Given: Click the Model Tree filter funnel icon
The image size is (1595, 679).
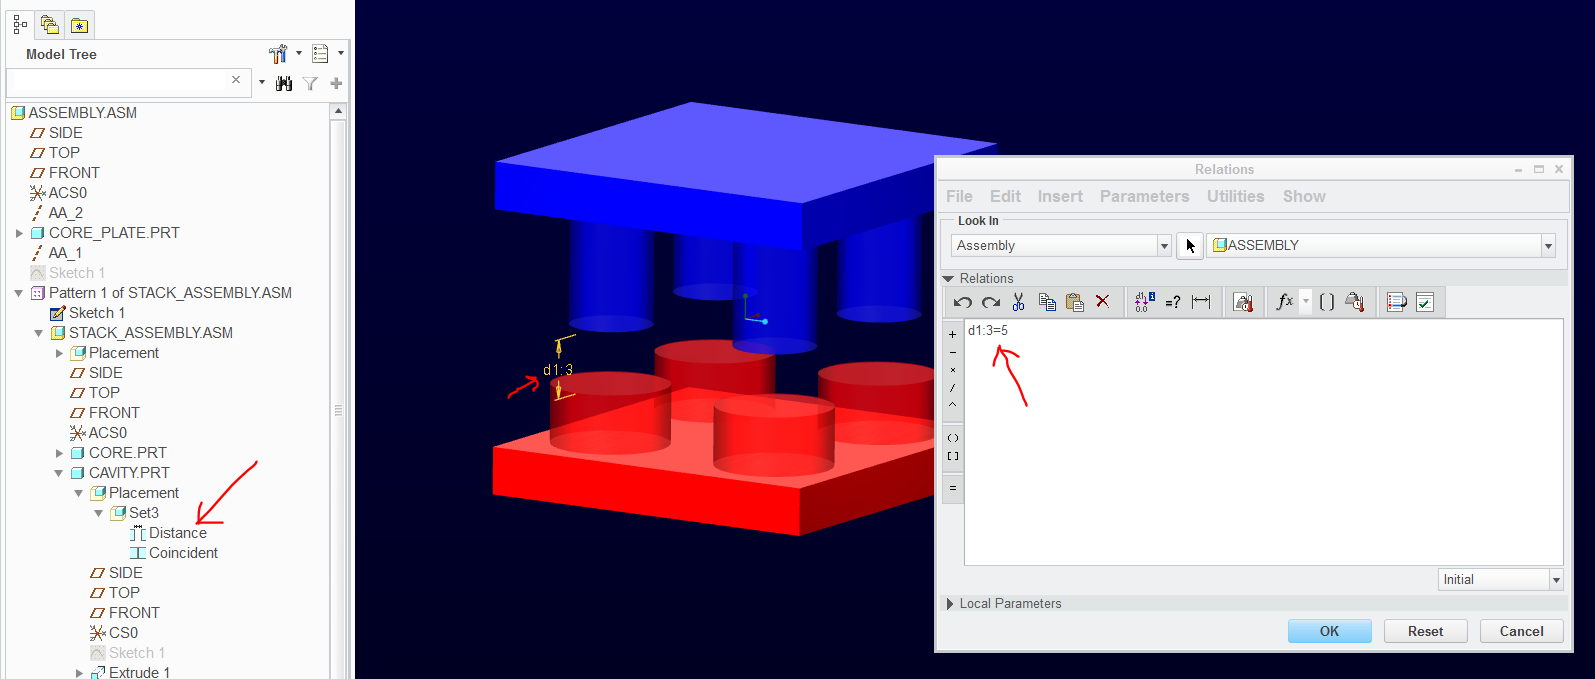Looking at the screenshot, I should [x=310, y=83].
